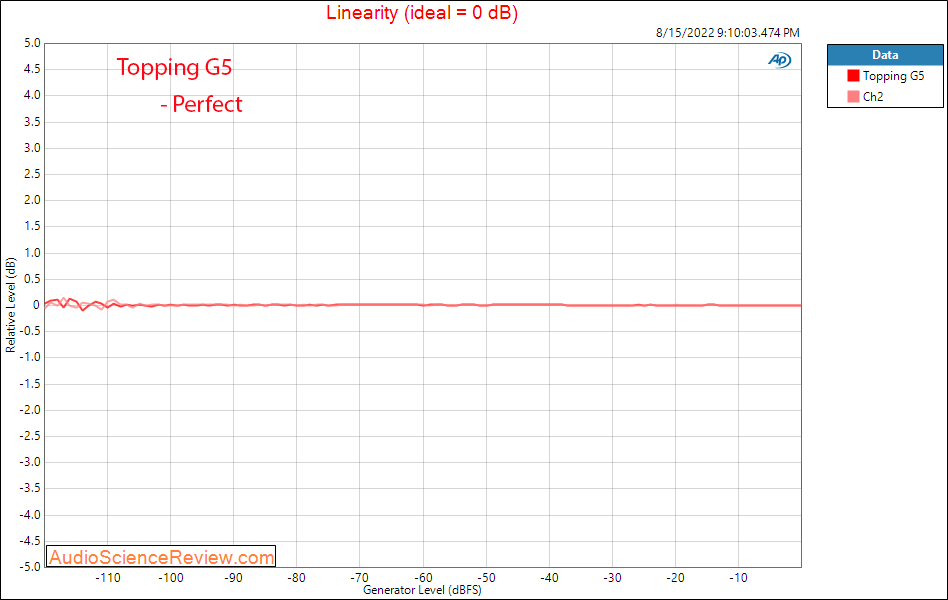Click the positive 1.5 y-axis tick label

pos(32,226)
